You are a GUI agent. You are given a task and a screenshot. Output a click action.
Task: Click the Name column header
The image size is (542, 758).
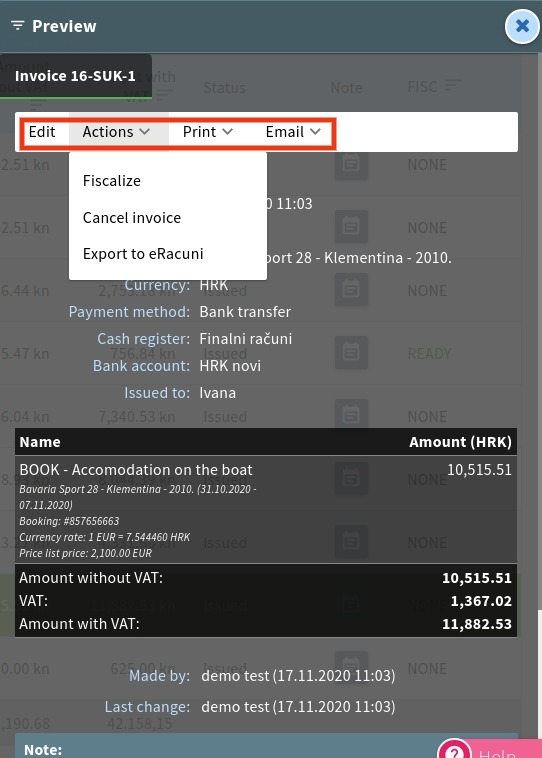pos(40,442)
